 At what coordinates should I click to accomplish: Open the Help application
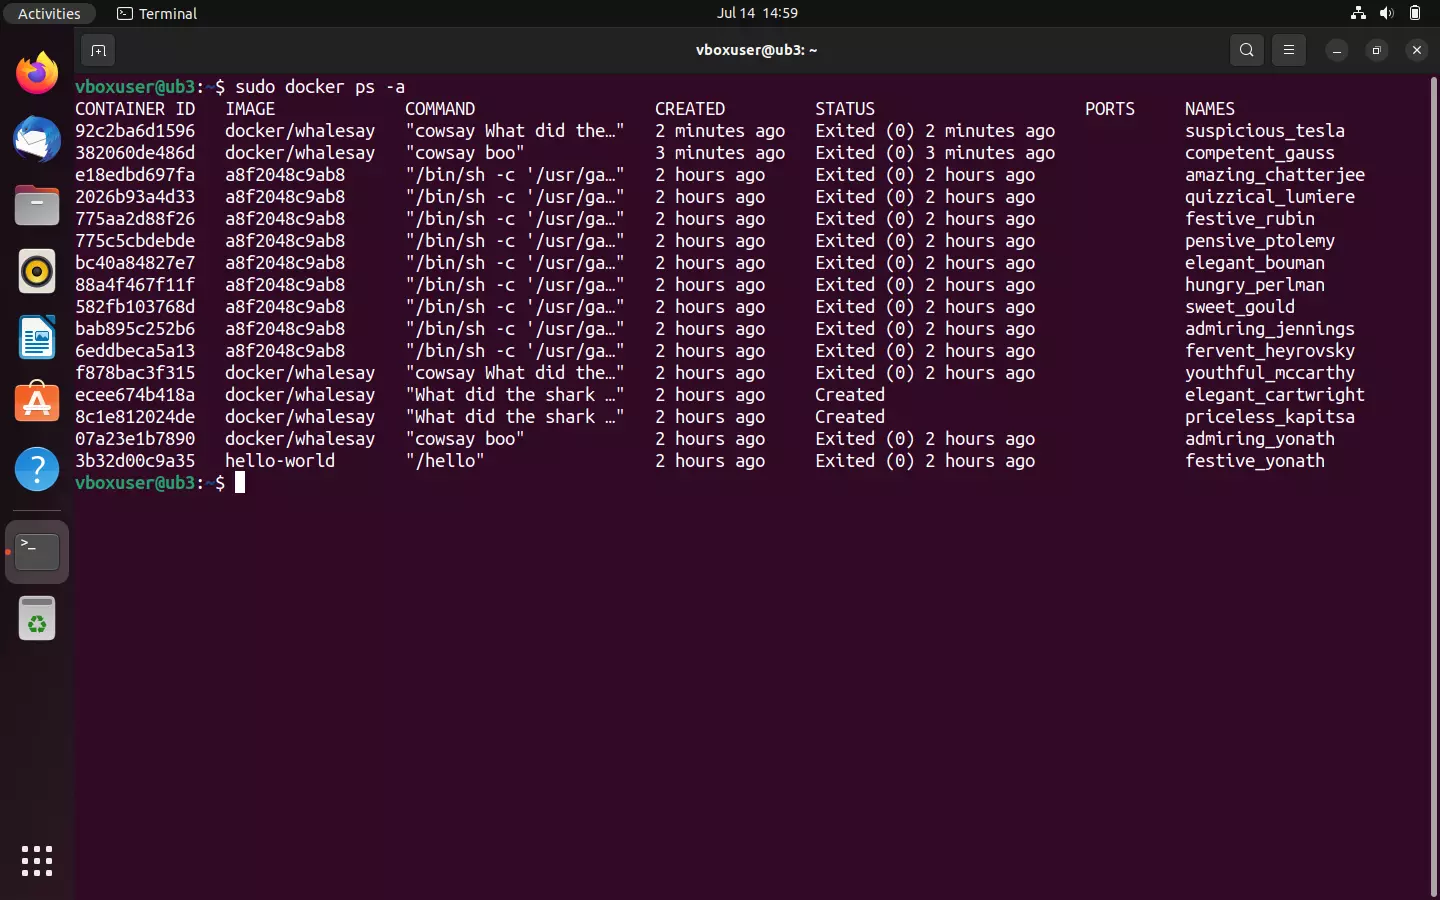click(37, 470)
